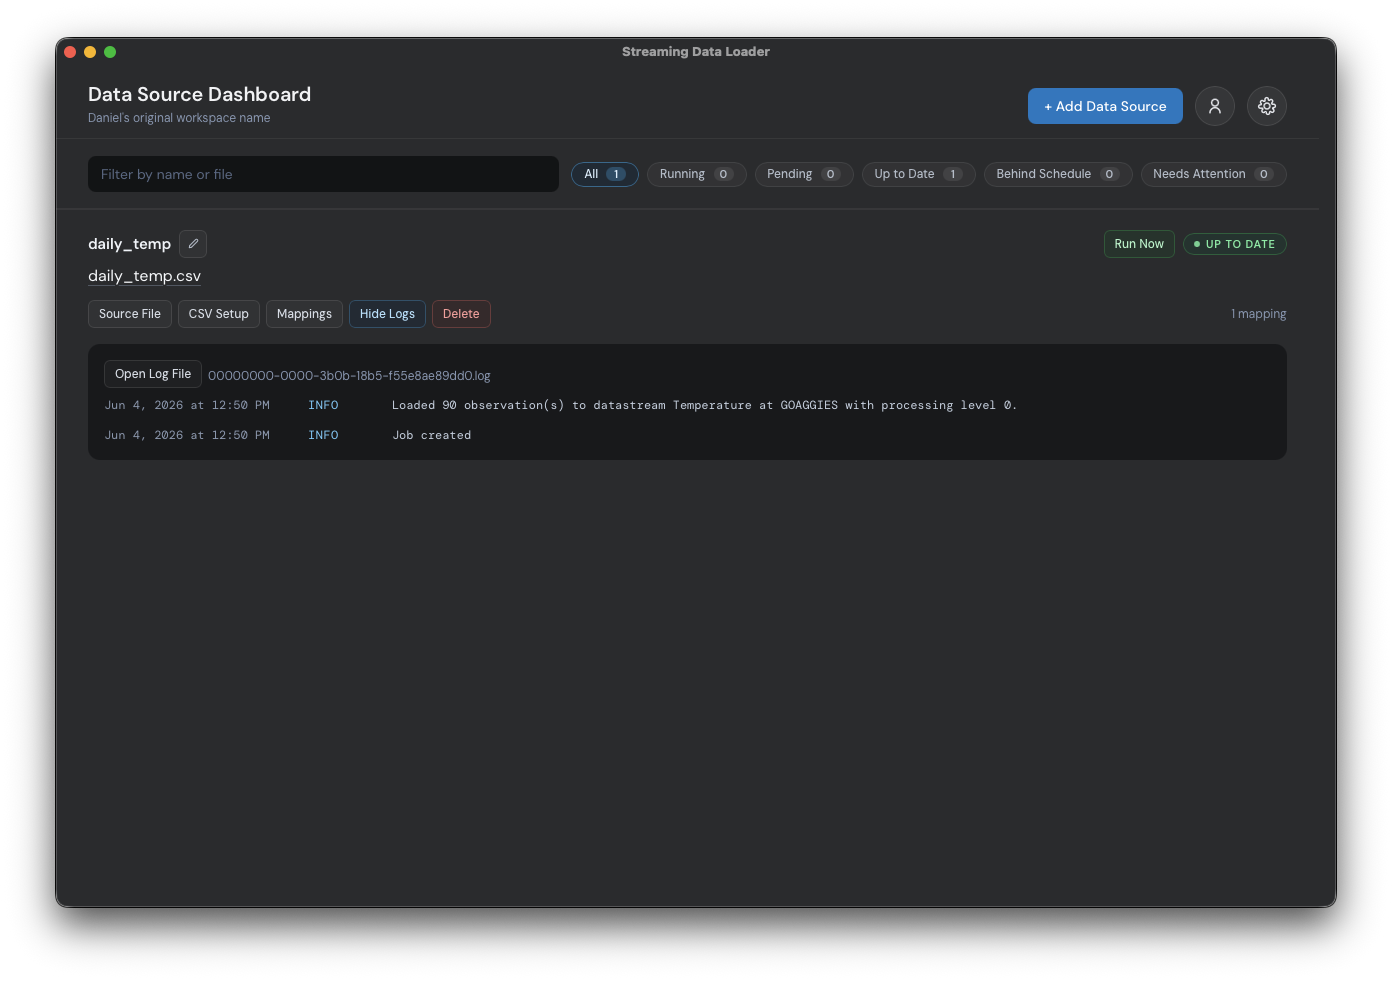
Task: Click the Open Log File button
Action: [x=153, y=374]
